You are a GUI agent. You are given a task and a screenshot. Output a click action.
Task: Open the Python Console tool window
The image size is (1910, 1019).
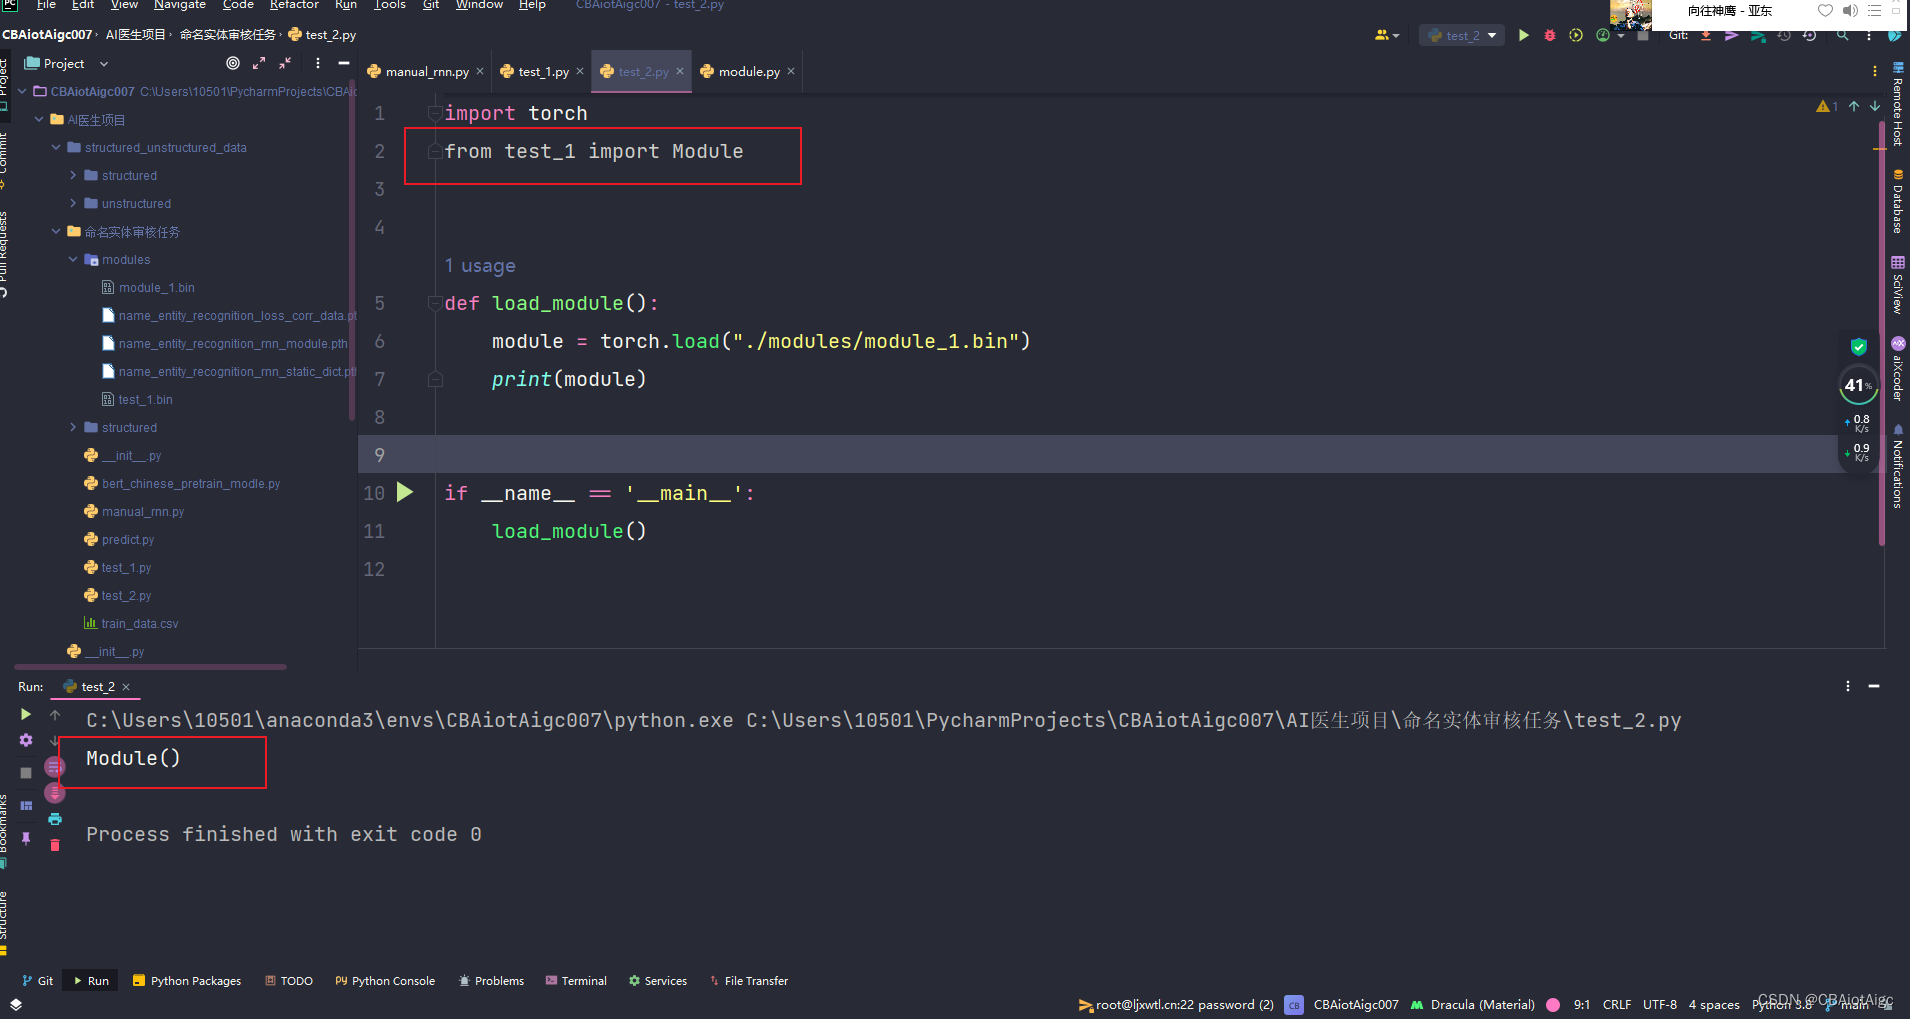385,980
